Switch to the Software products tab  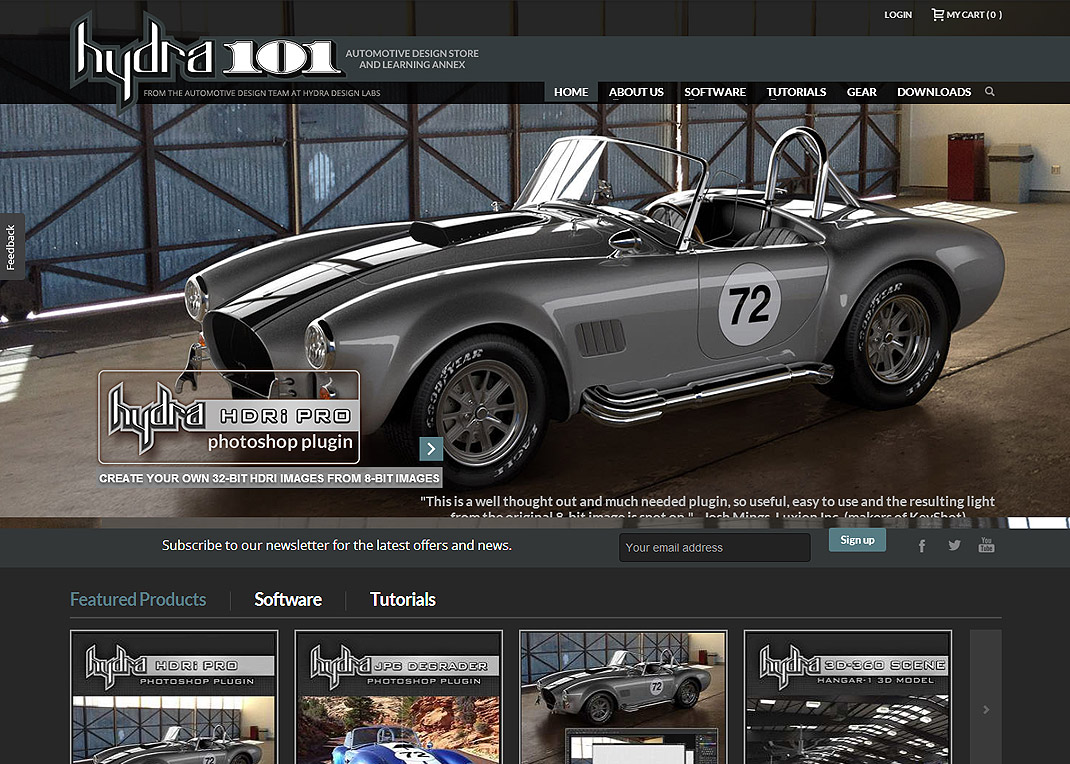[288, 600]
